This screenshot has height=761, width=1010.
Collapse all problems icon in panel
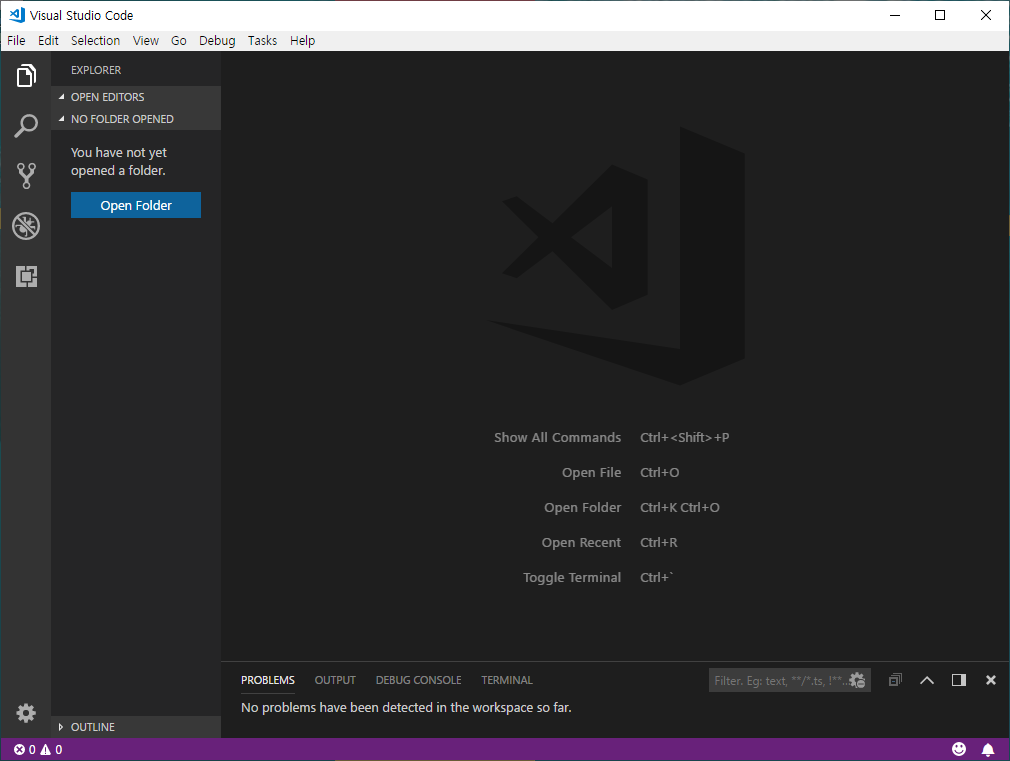[895, 680]
